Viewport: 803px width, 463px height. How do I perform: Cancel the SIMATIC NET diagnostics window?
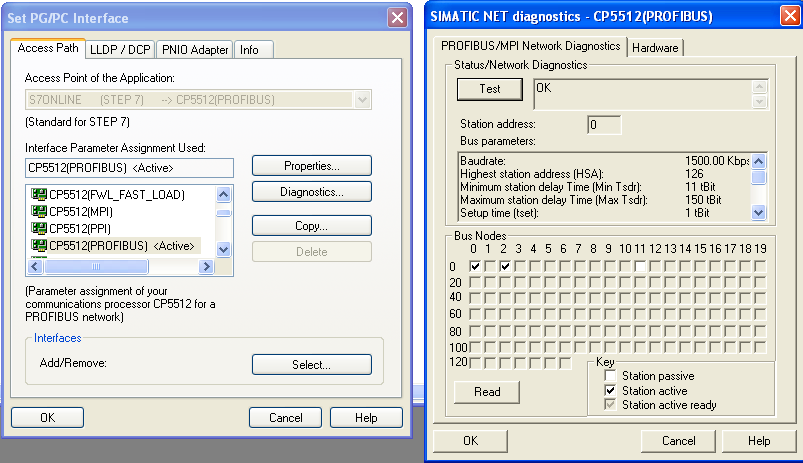click(x=679, y=440)
